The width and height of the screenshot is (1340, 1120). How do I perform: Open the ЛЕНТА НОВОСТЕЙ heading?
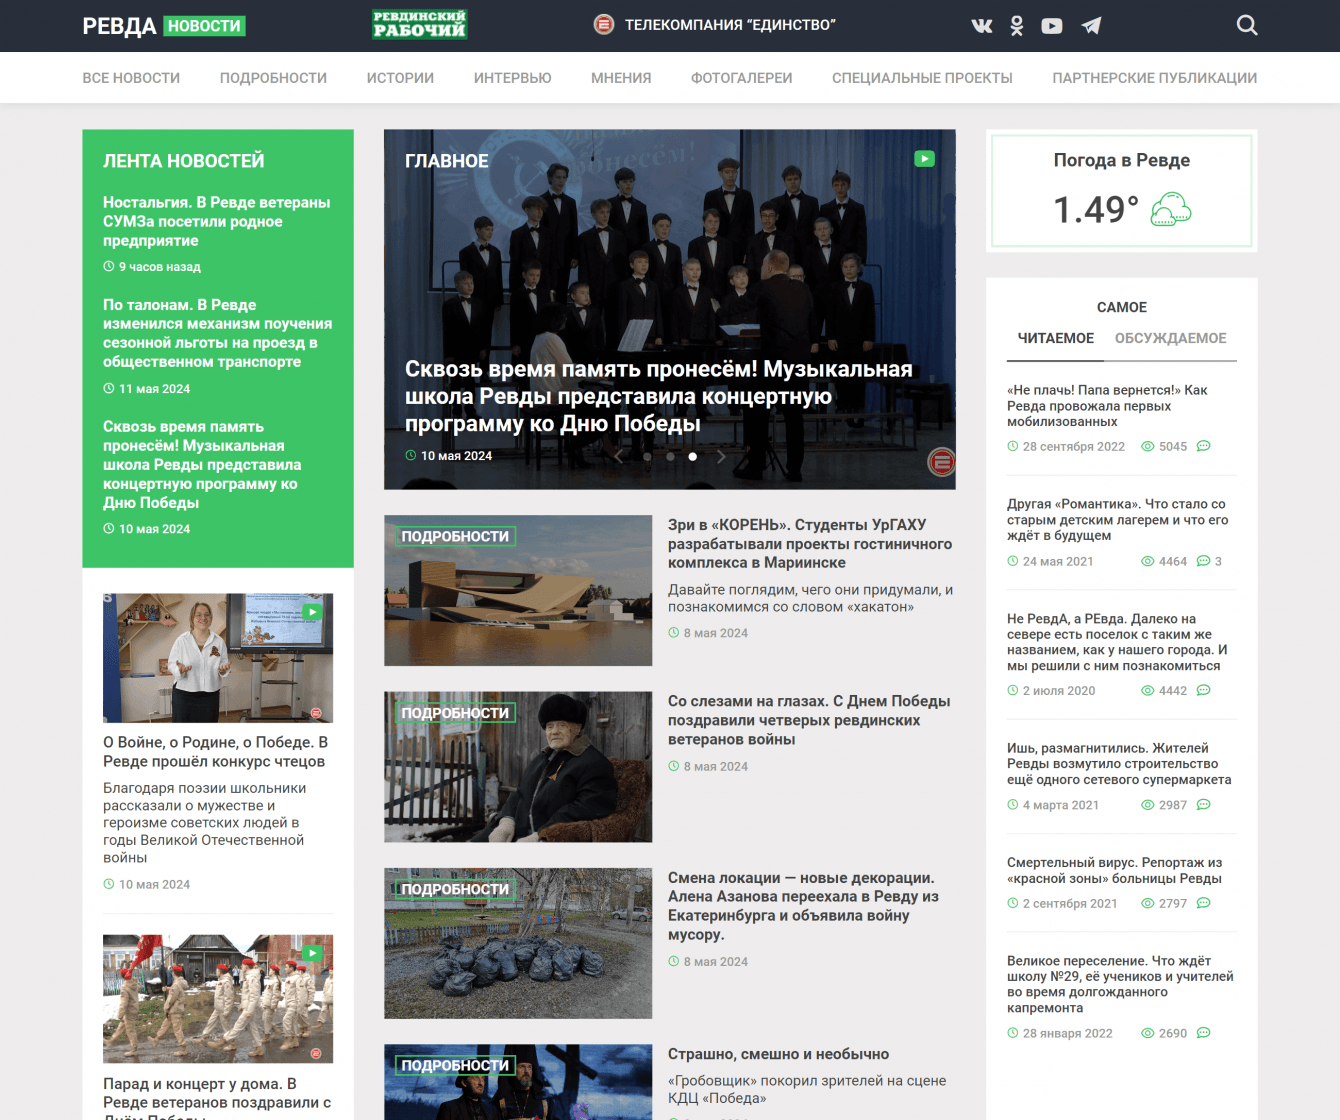[x=184, y=161]
